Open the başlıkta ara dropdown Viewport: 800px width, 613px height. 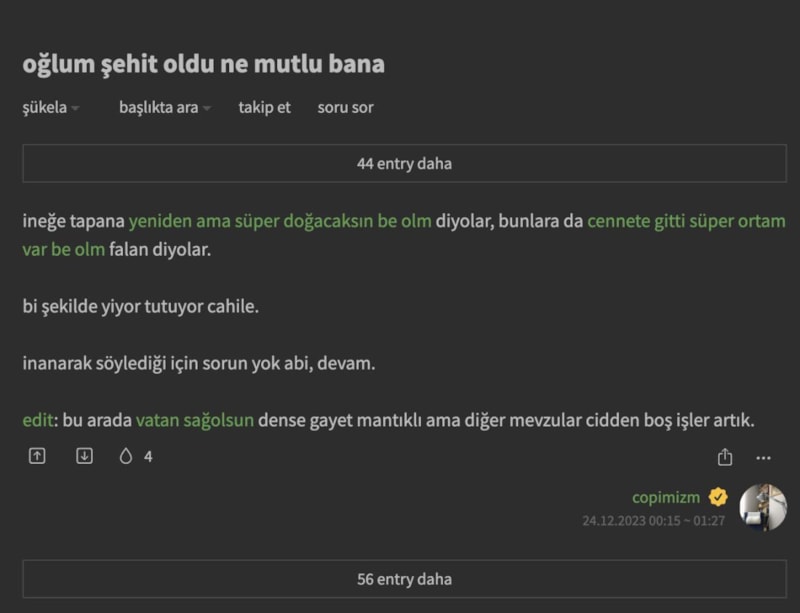[165, 107]
